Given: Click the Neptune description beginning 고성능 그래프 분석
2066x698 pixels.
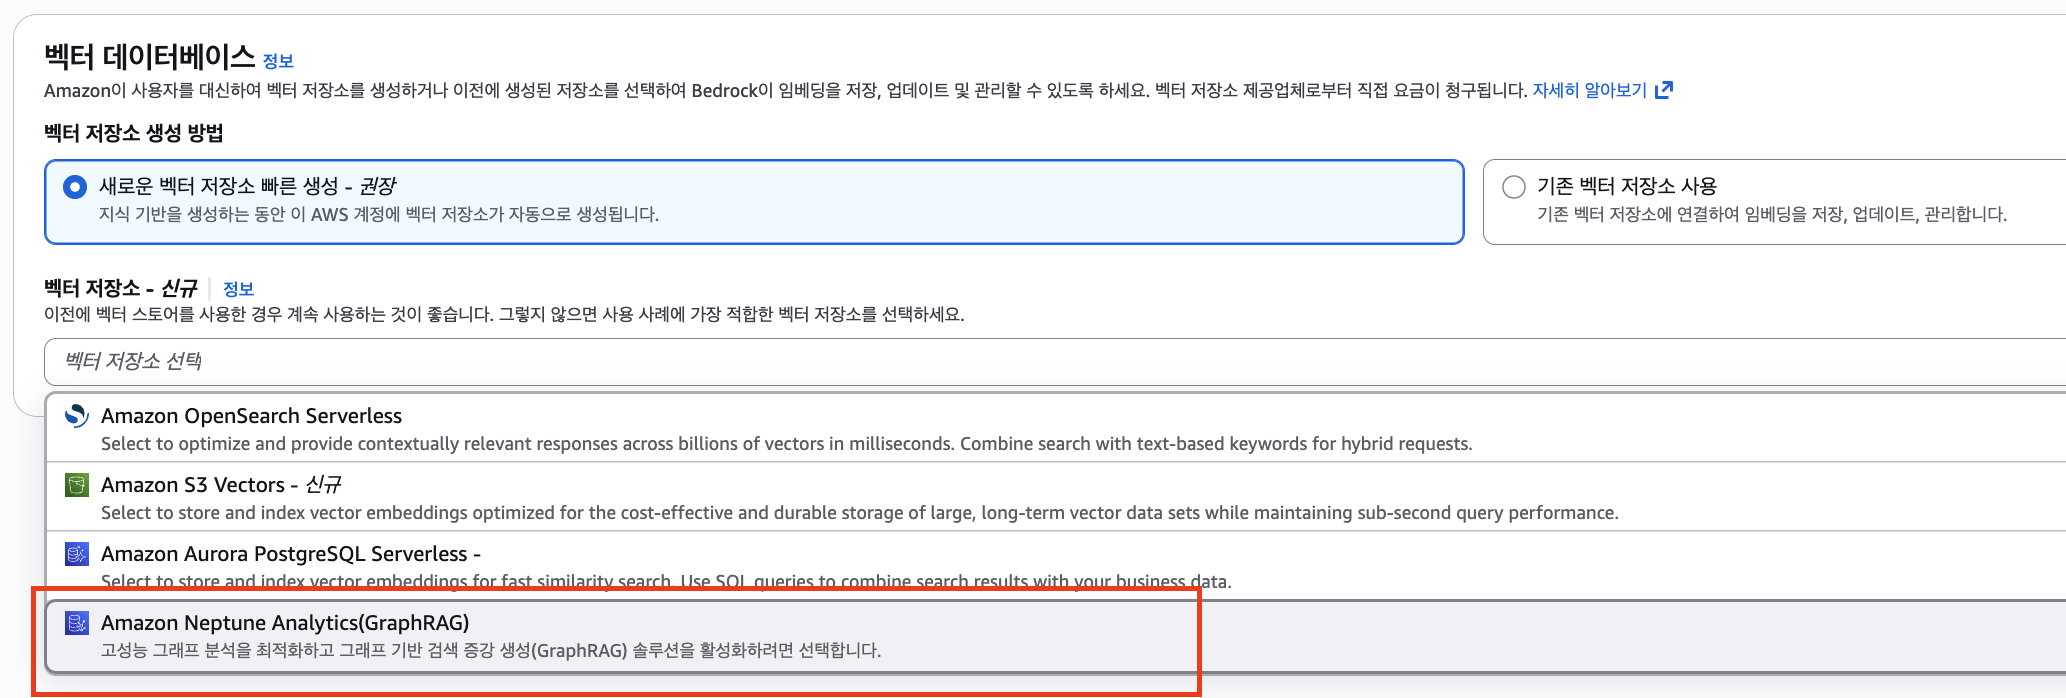Looking at the screenshot, I should pyautogui.click(x=491, y=650).
